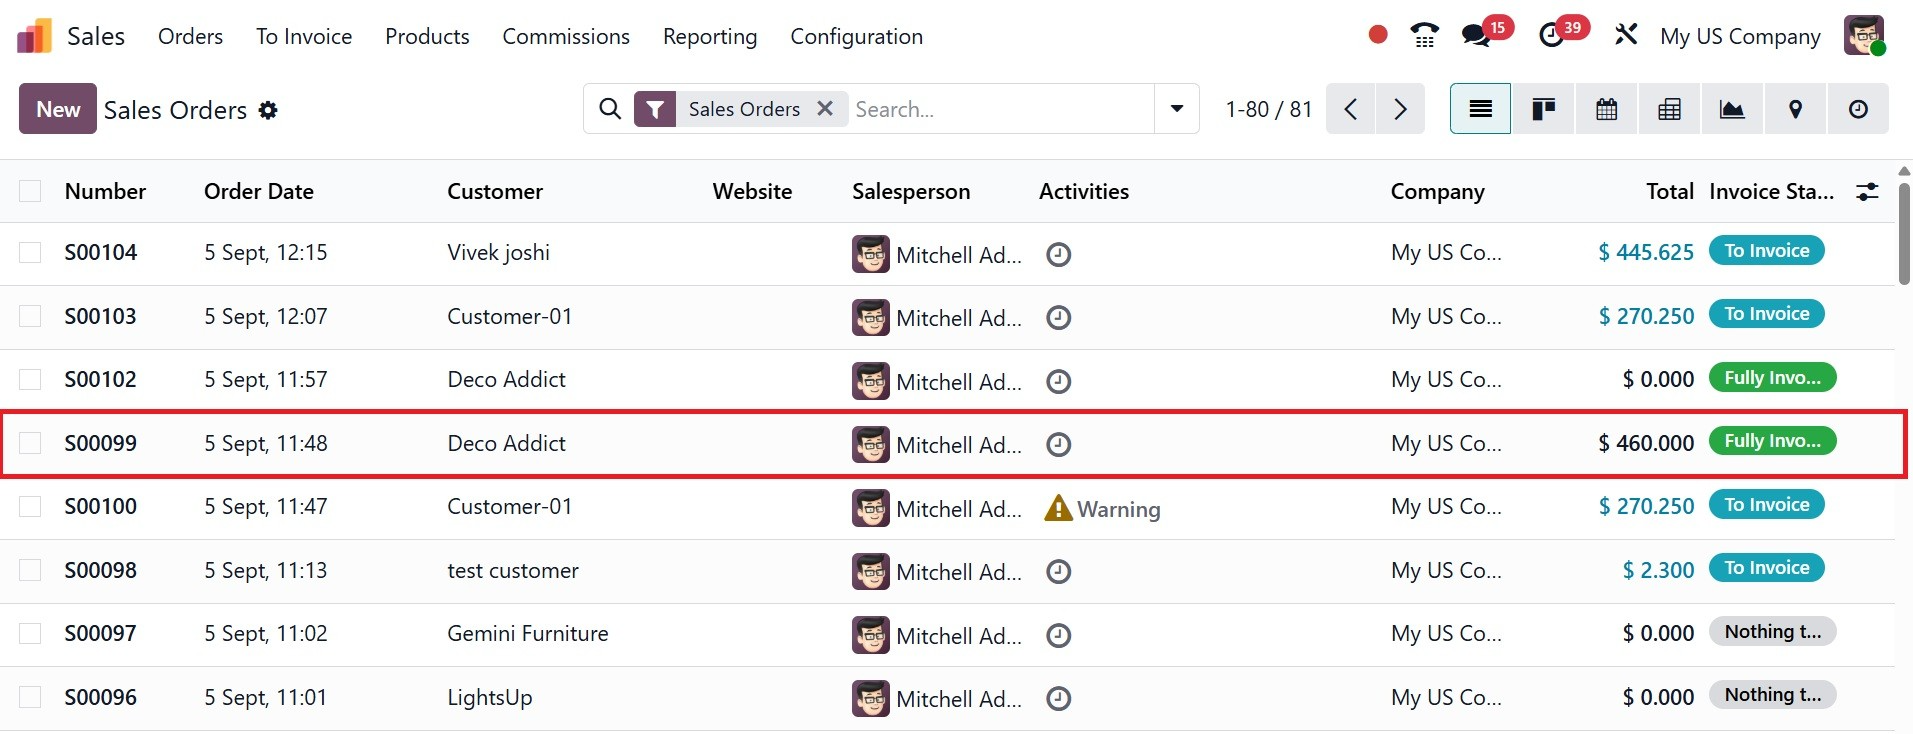1913x734 pixels.
Task: Open the Graph view
Action: (x=1732, y=109)
